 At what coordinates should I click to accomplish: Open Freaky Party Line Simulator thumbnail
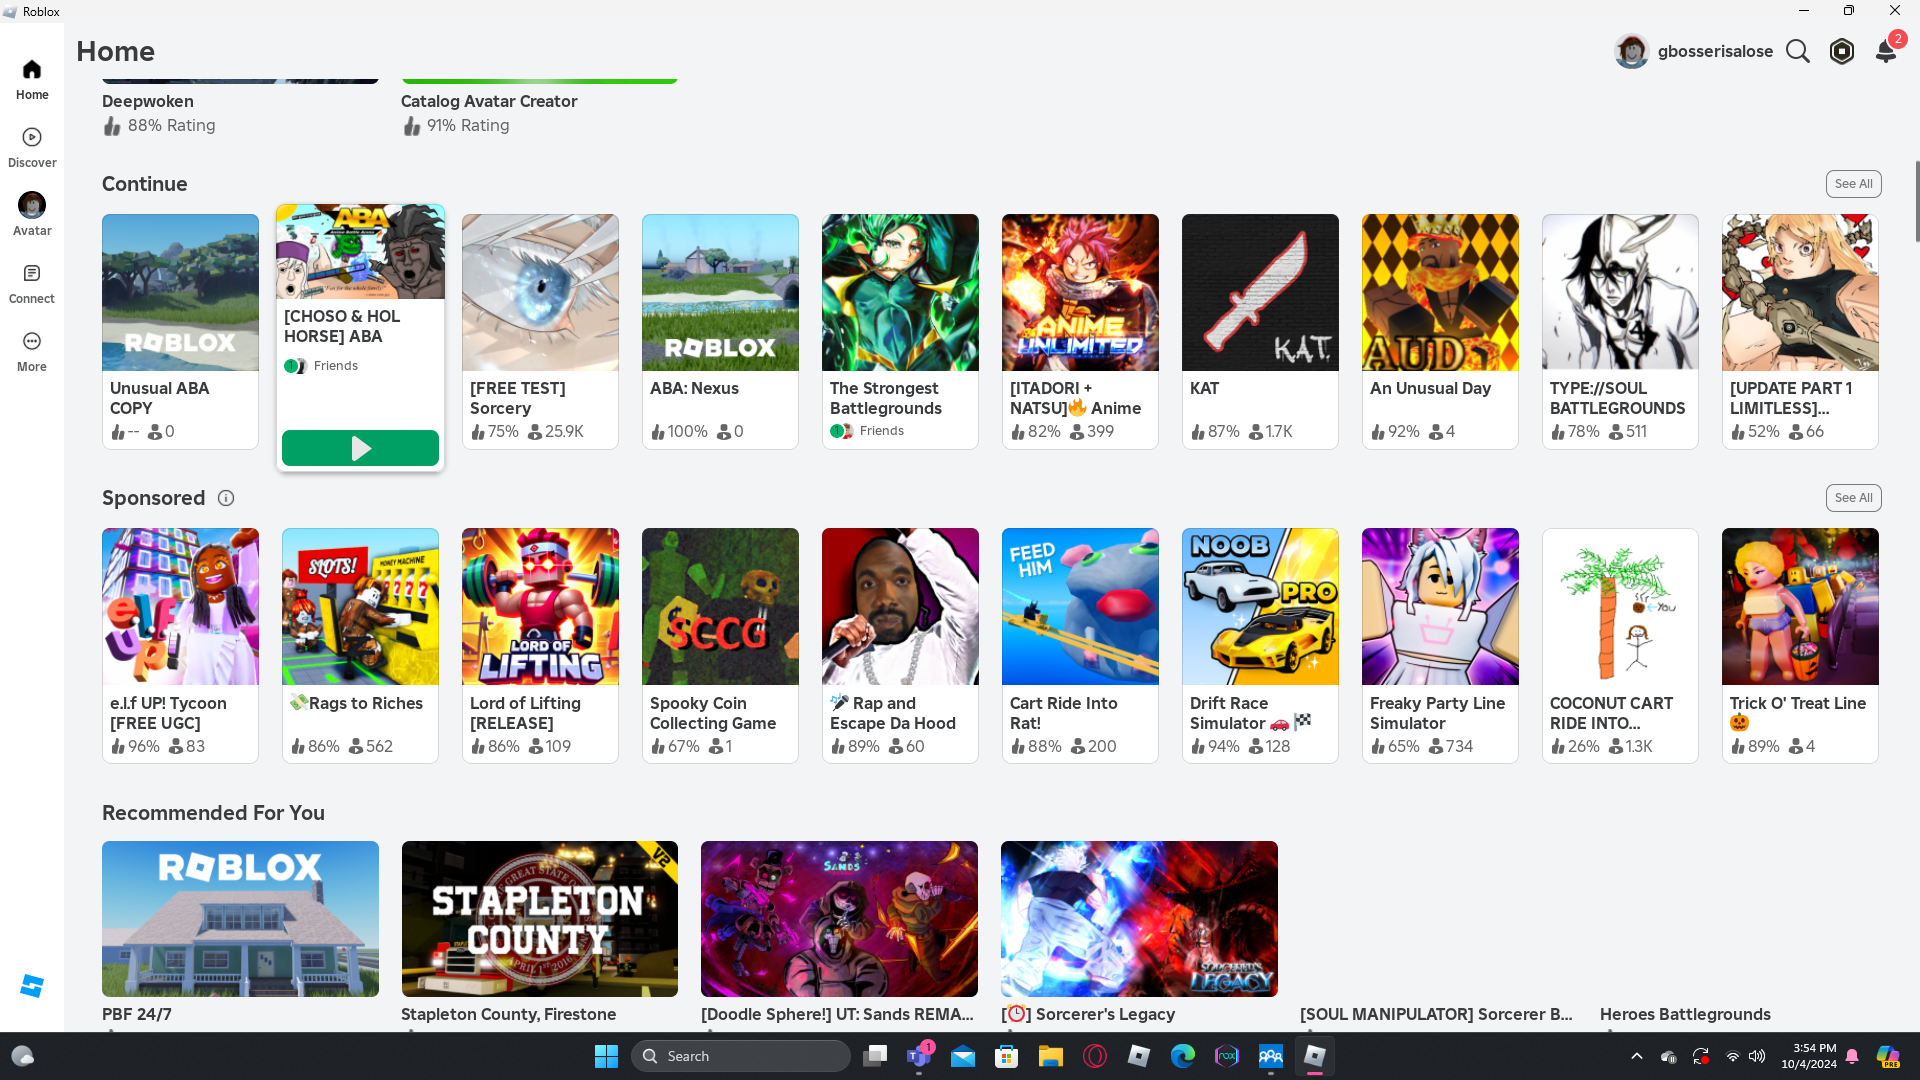coord(1440,606)
